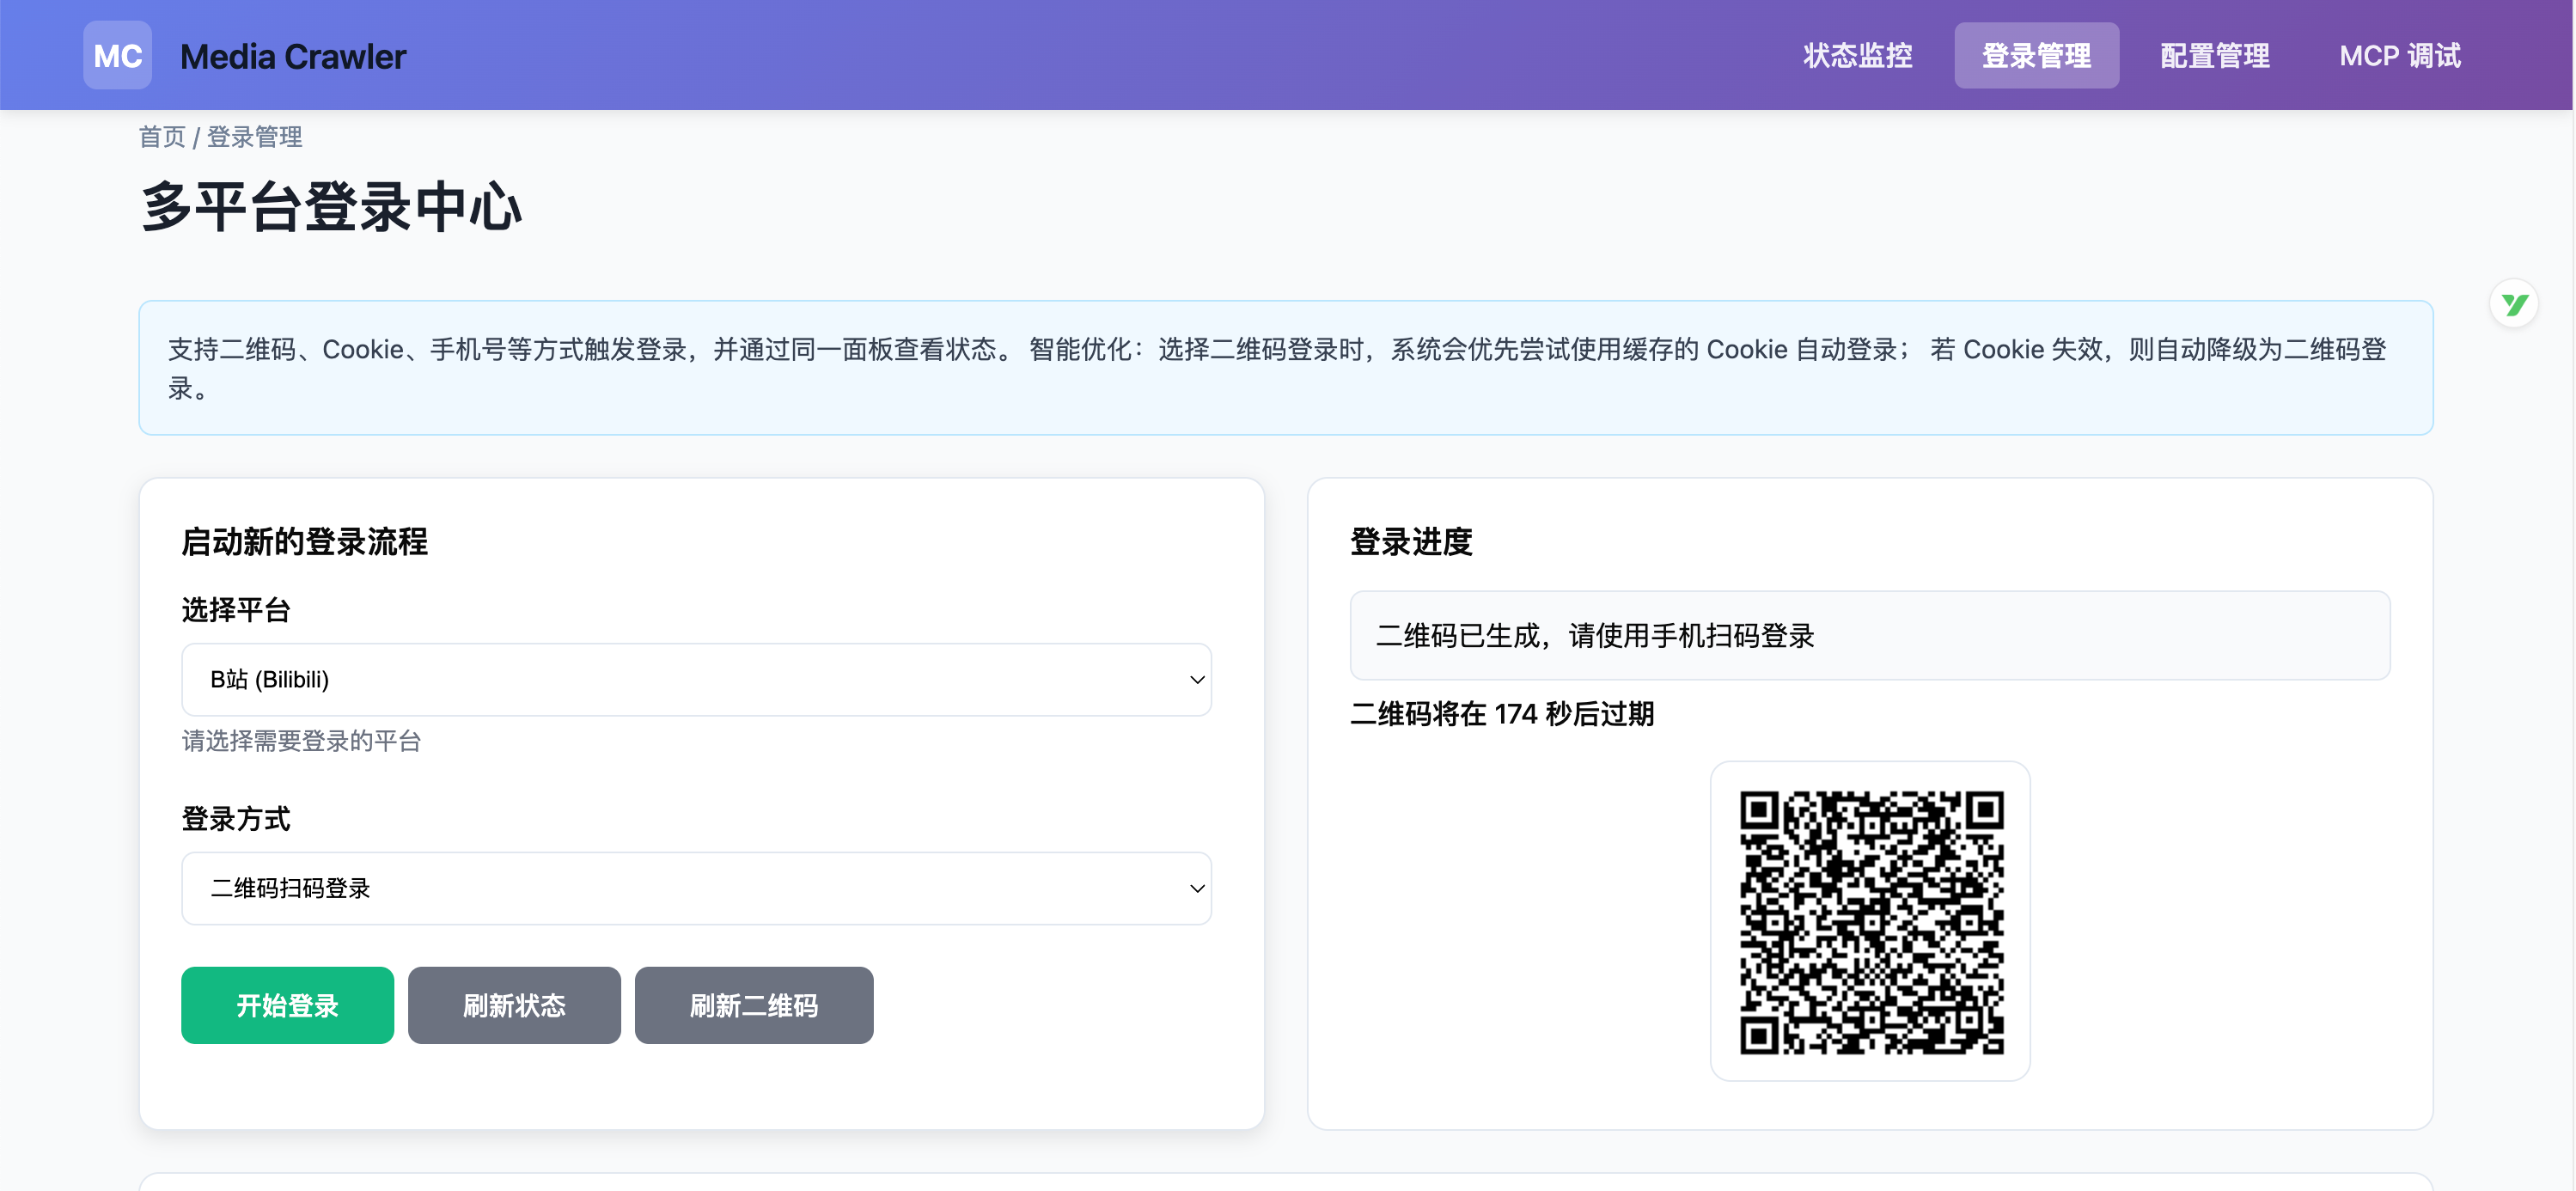Image resolution: width=2576 pixels, height=1191 pixels.
Task: Expand the 登录方式 login method dropdown
Action: [x=695, y=888]
